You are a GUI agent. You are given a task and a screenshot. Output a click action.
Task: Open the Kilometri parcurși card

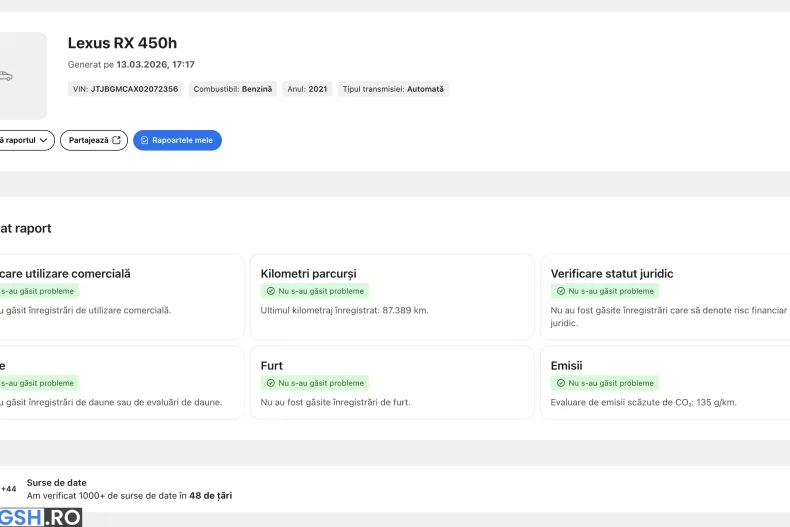click(x=389, y=297)
